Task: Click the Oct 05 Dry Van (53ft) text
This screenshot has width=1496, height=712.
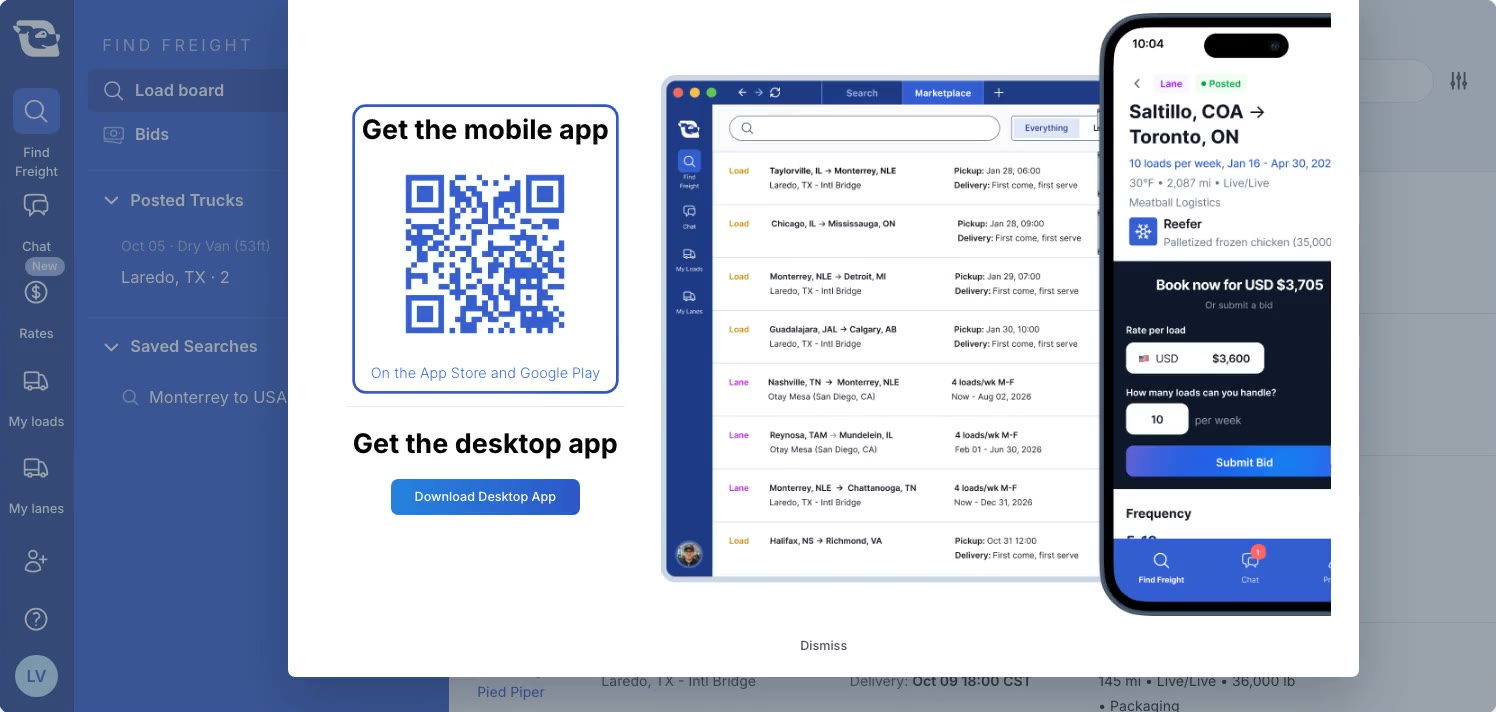Action: pyautogui.click(x=196, y=246)
